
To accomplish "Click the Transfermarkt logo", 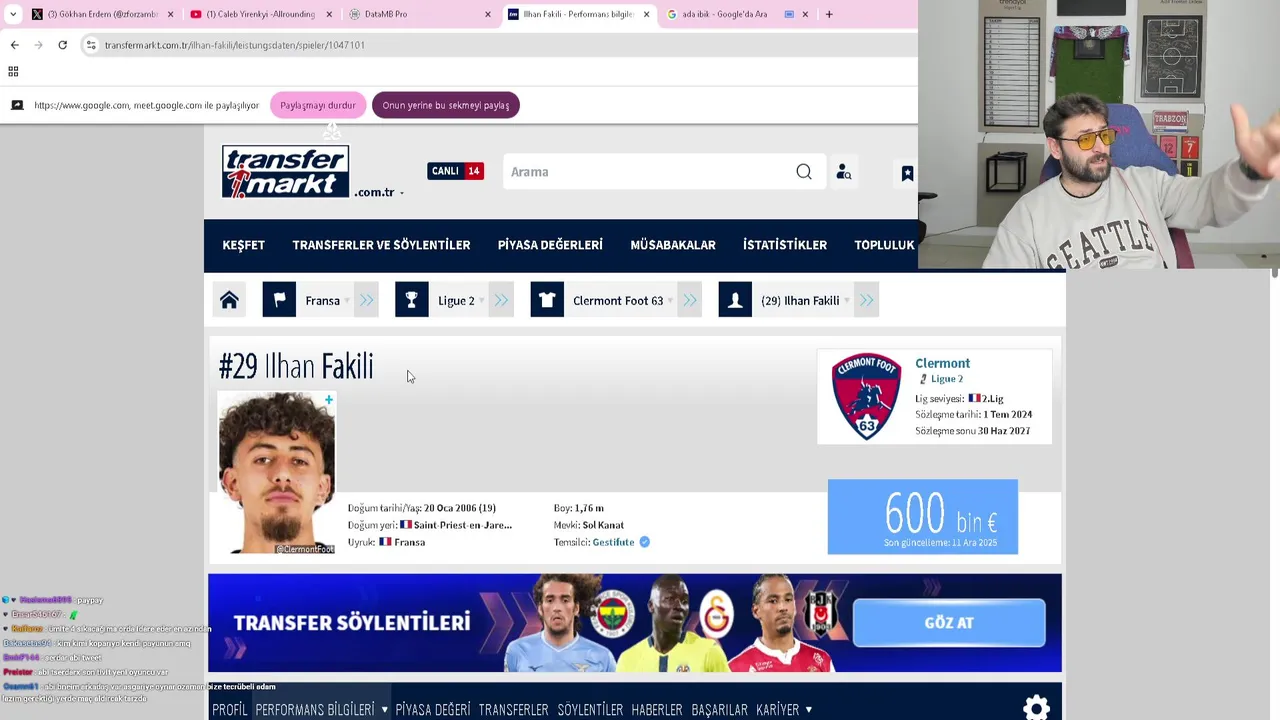I will (285, 171).
